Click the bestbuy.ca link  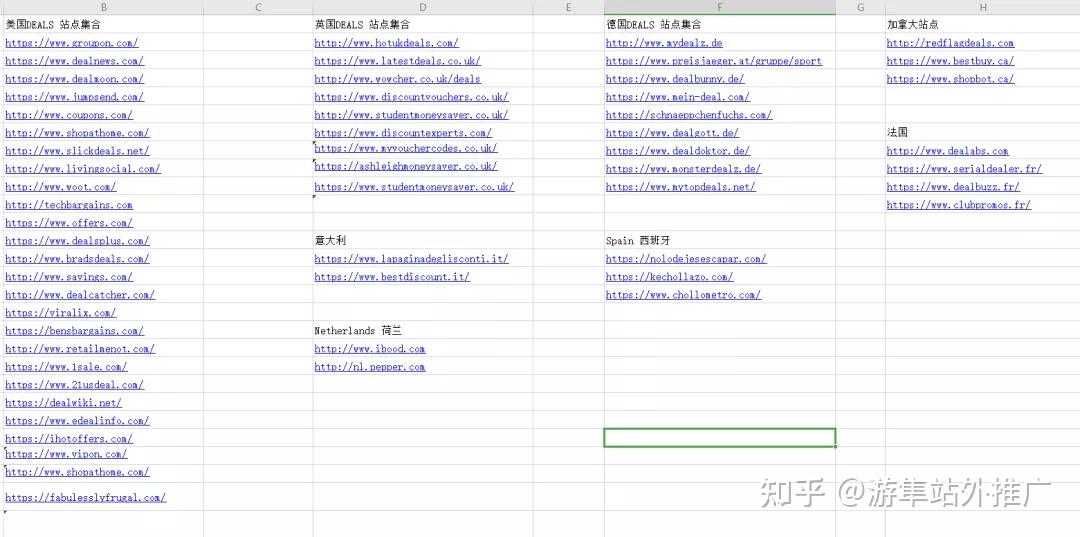coord(951,61)
